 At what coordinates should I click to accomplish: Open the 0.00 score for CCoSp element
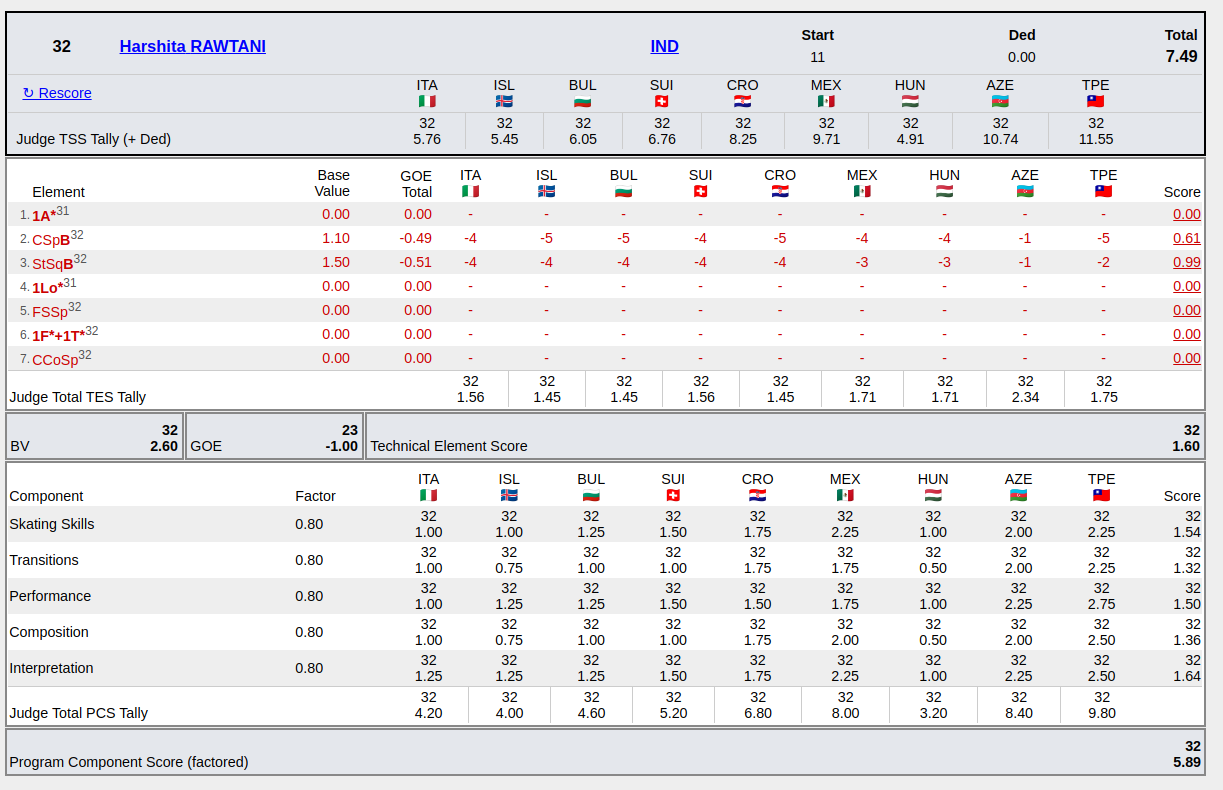tap(1186, 358)
